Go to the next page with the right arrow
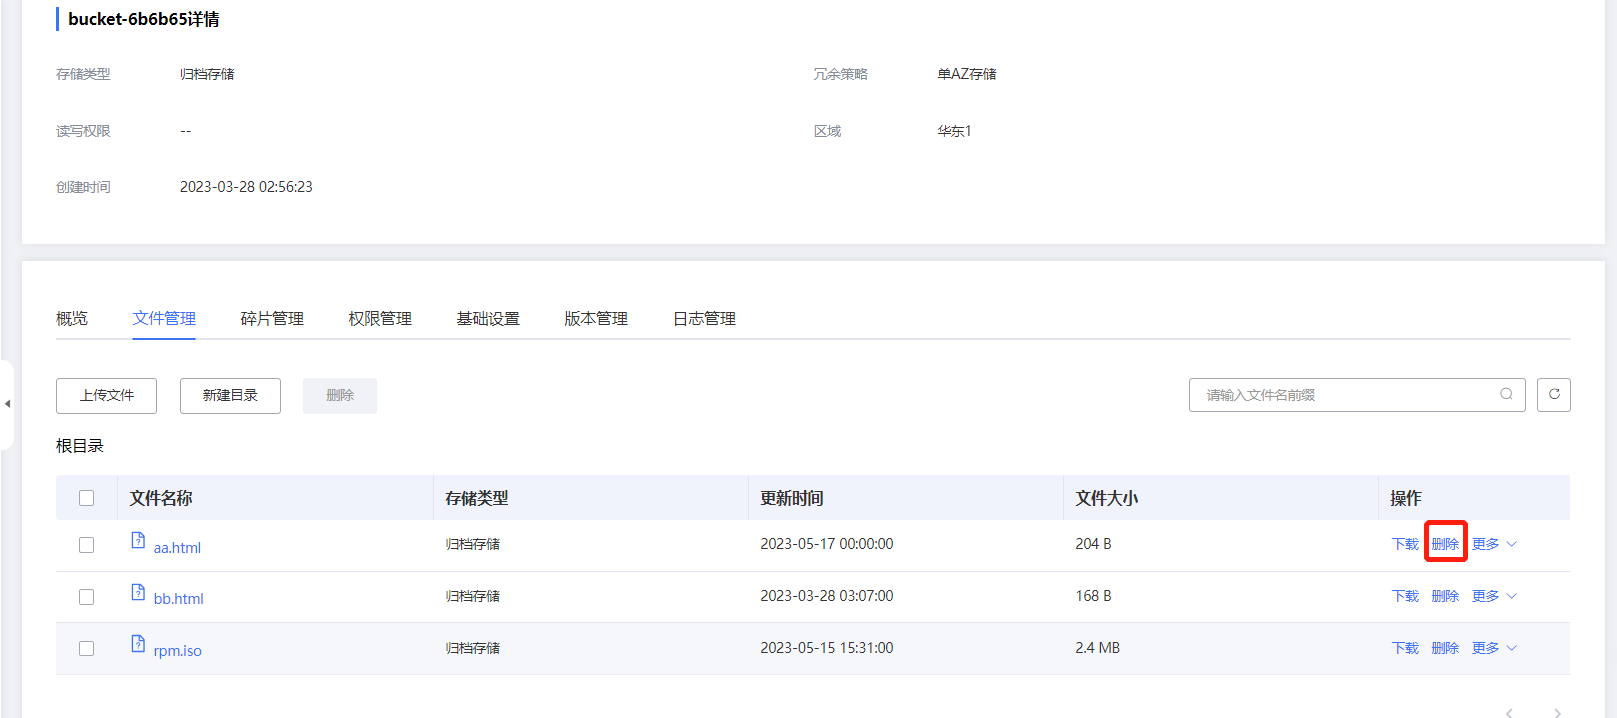Screen dimensions: 1617x718 [1557, 712]
